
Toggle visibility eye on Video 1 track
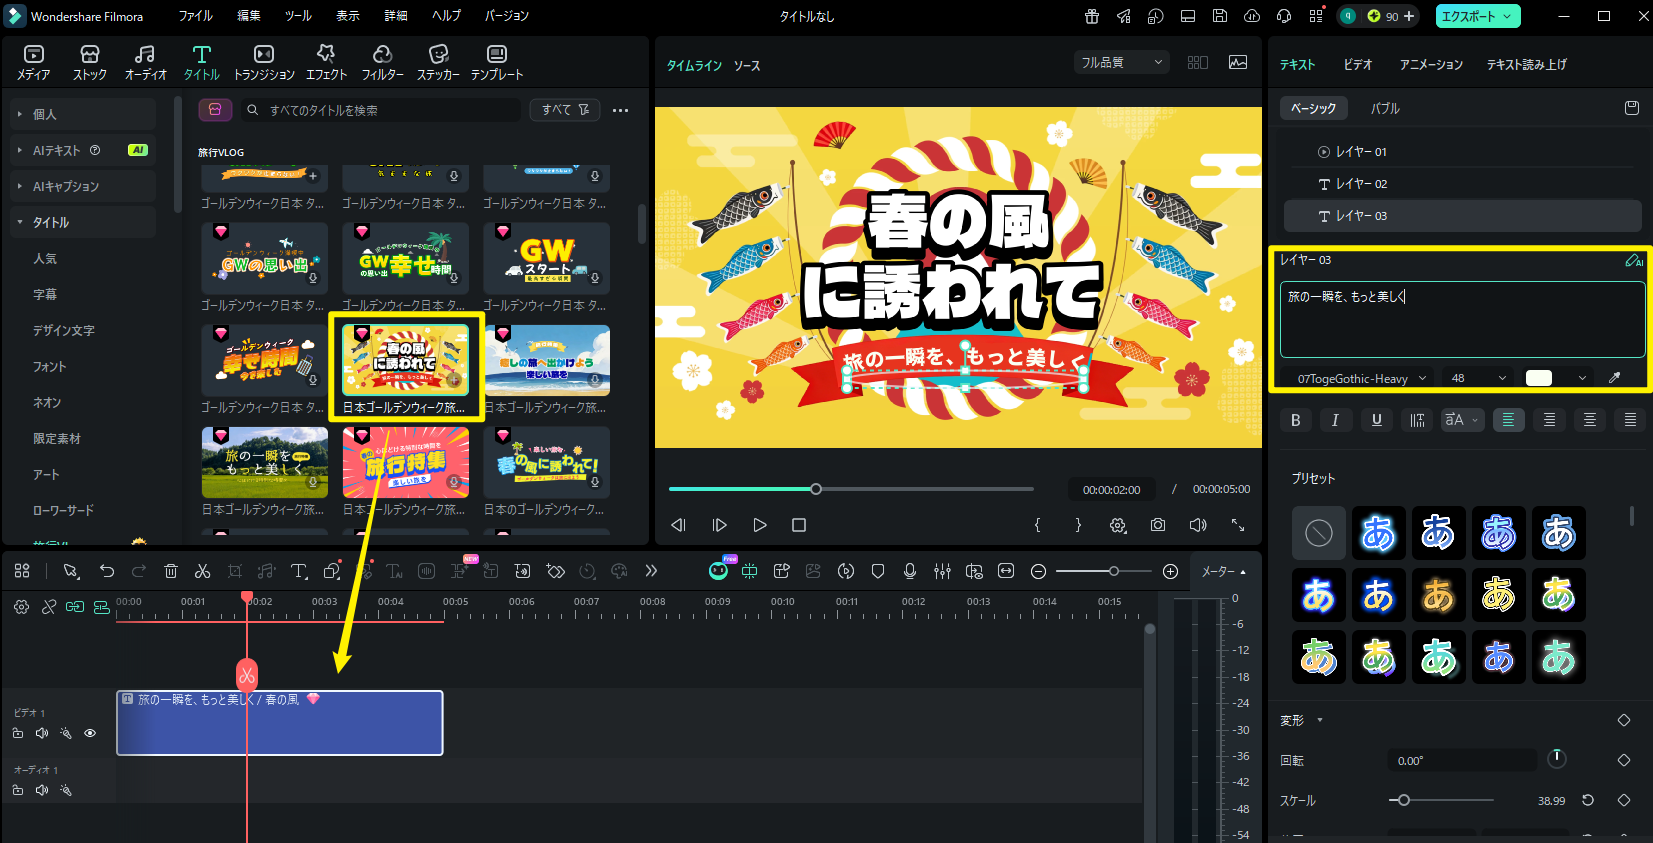[90, 733]
